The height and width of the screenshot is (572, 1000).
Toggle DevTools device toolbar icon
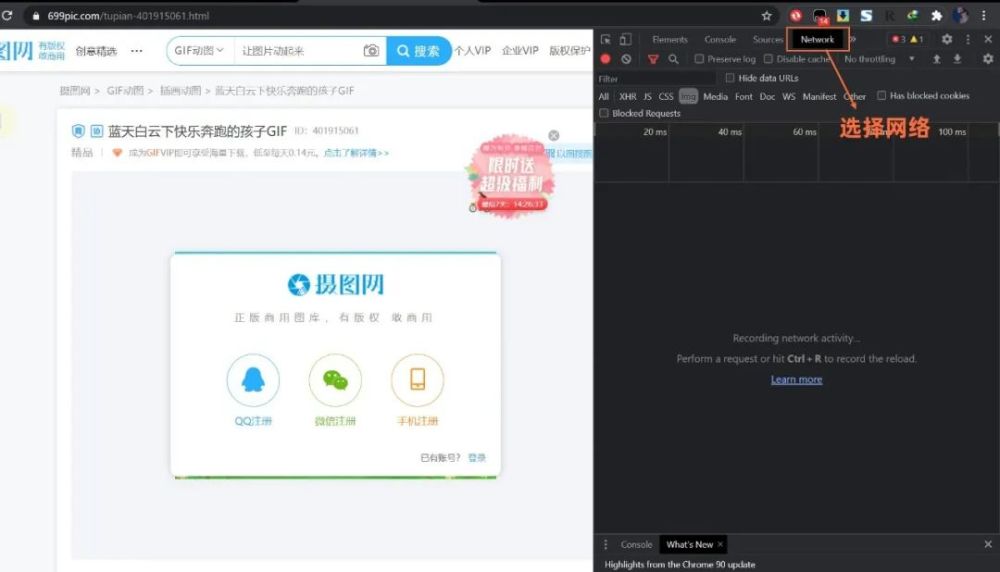pos(626,40)
